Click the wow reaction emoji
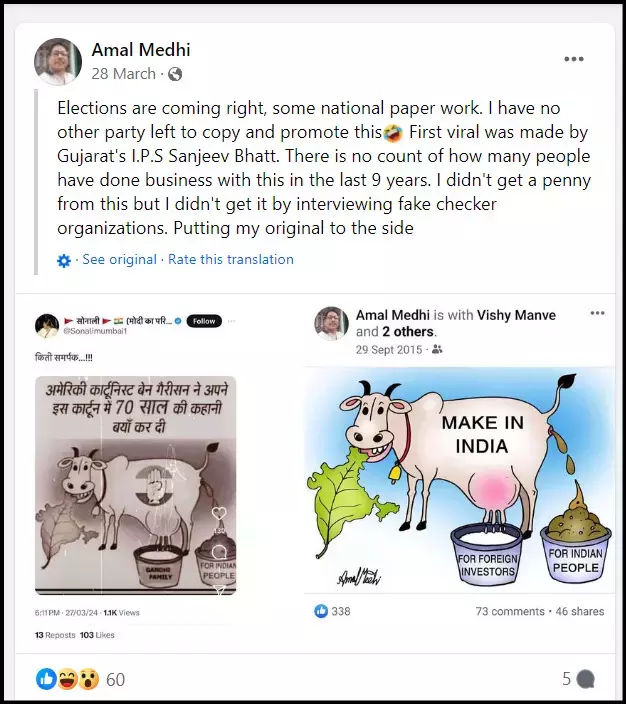 88,679
